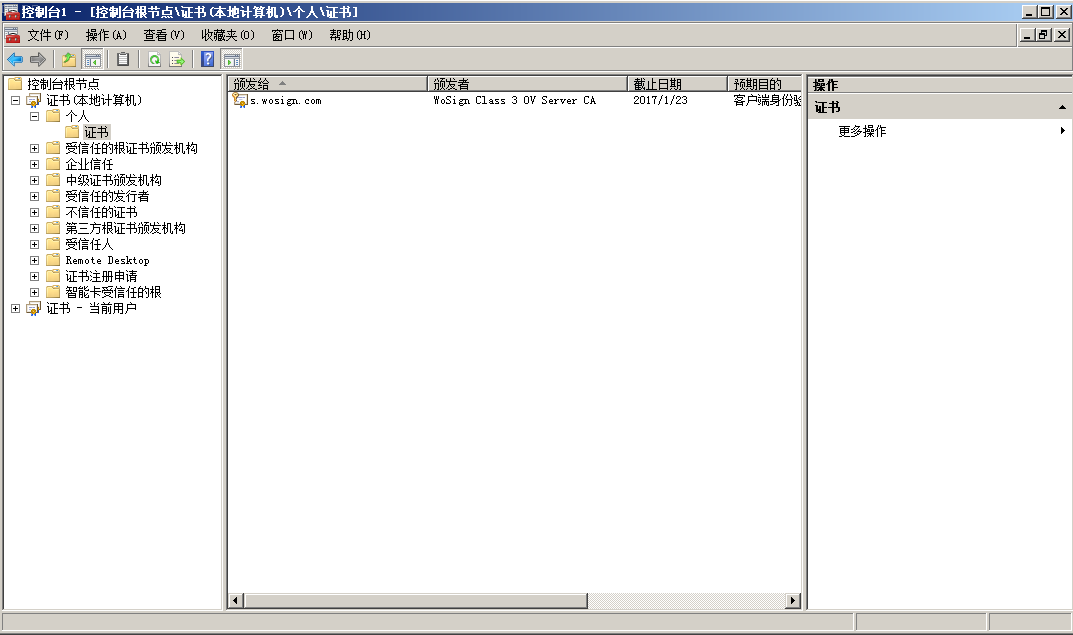The image size is (1073, 635).
Task: Click the Up one level folder icon
Action: click(x=69, y=59)
